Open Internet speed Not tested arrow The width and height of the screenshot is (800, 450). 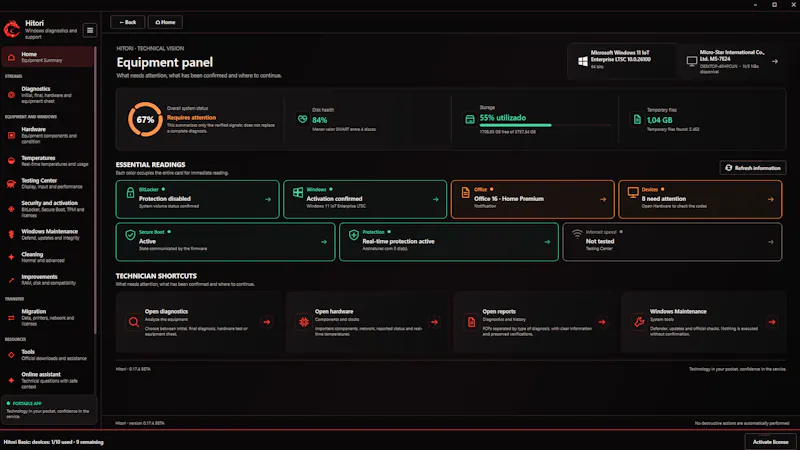click(770, 242)
